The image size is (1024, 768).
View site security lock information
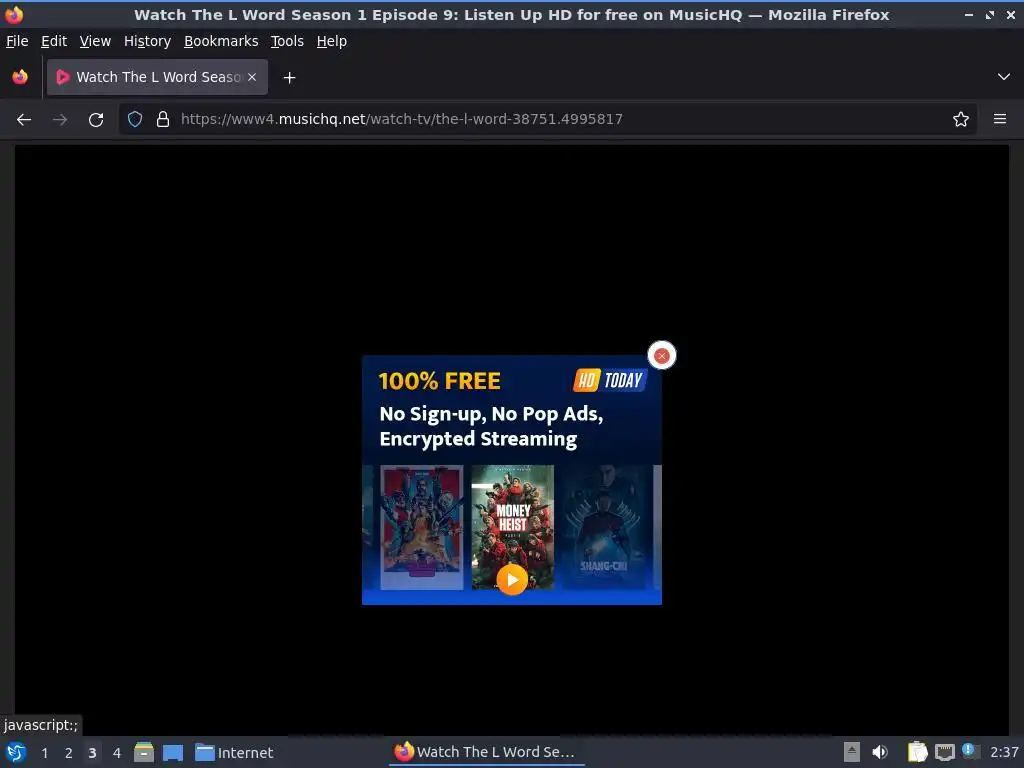pos(163,119)
